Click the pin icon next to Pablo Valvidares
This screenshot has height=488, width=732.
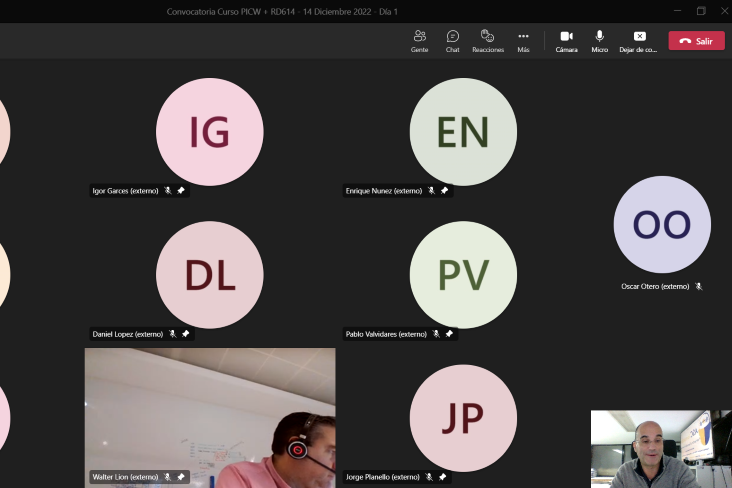(x=449, y=334)
